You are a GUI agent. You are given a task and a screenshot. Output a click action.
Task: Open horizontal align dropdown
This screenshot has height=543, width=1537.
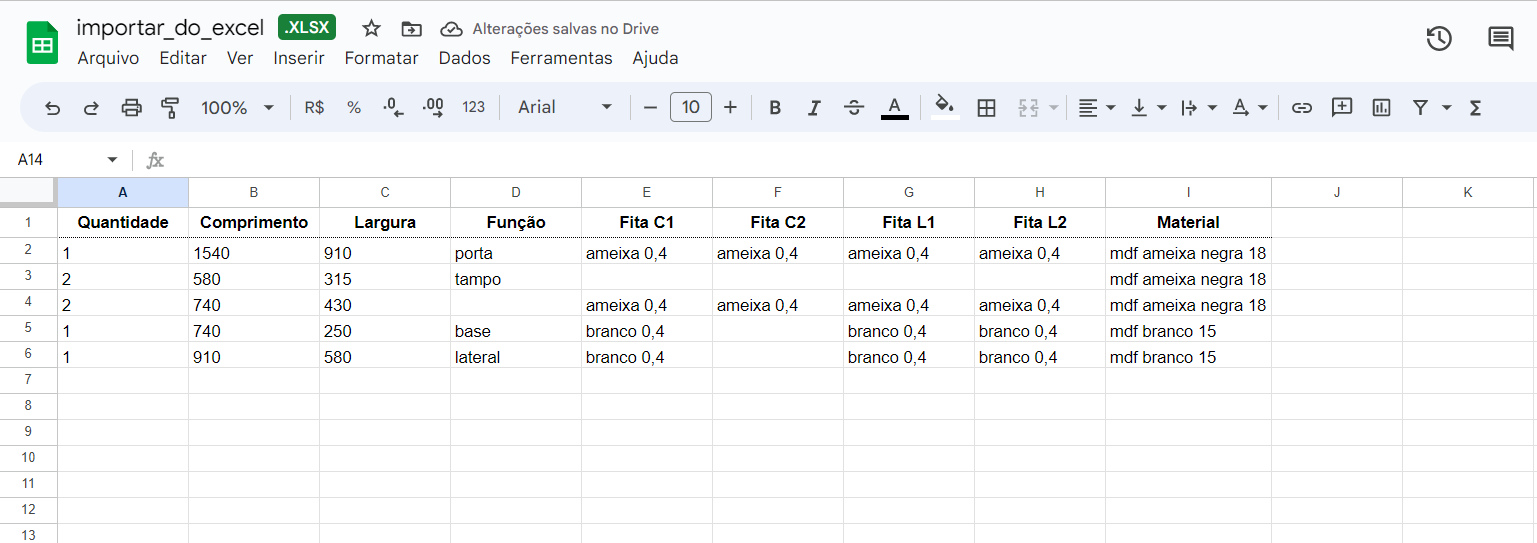tap(1096, 108)
